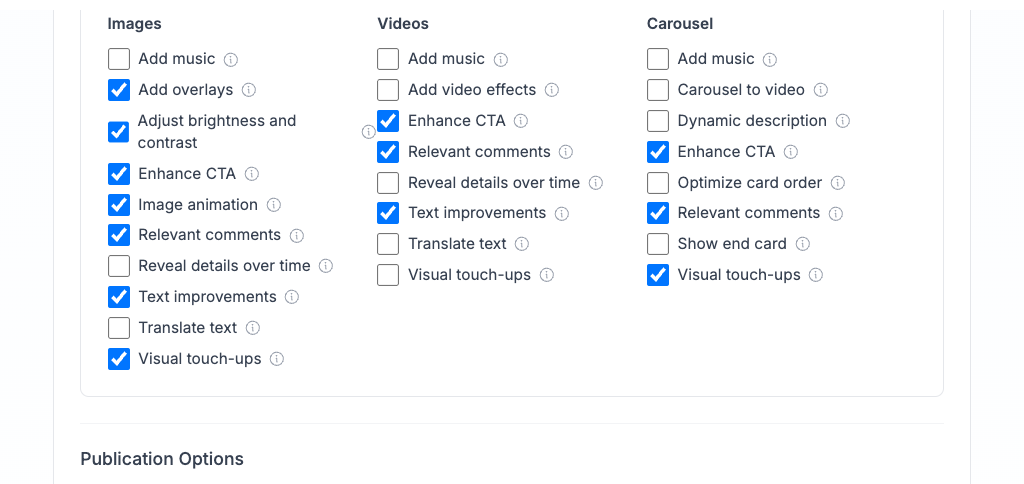Click info icon next to Optimize card order
This screenshot has height=484, width=1024.
coord(838,183)
